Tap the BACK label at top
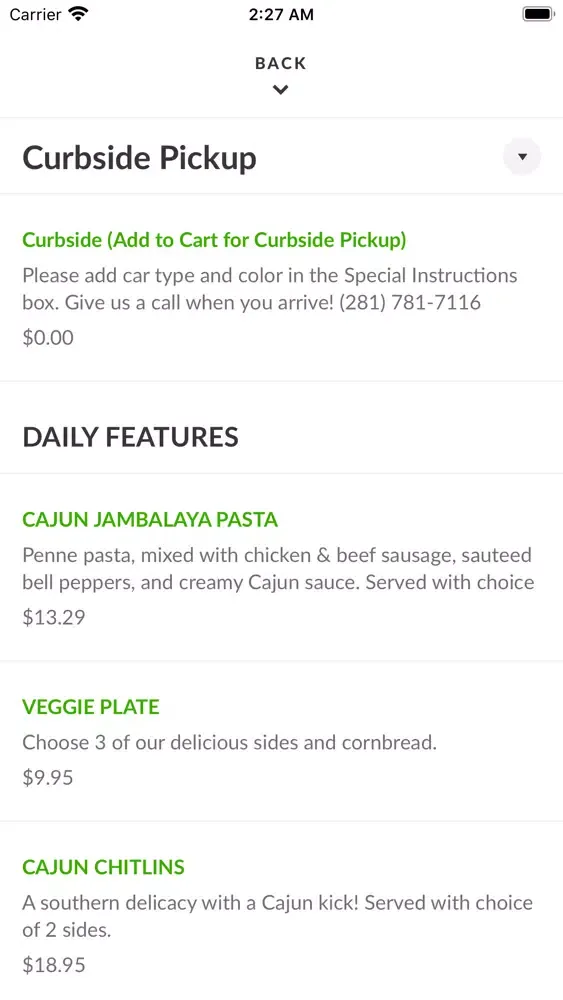The height and width of the screenshot is (1000, 563). (x=281, y=63)
